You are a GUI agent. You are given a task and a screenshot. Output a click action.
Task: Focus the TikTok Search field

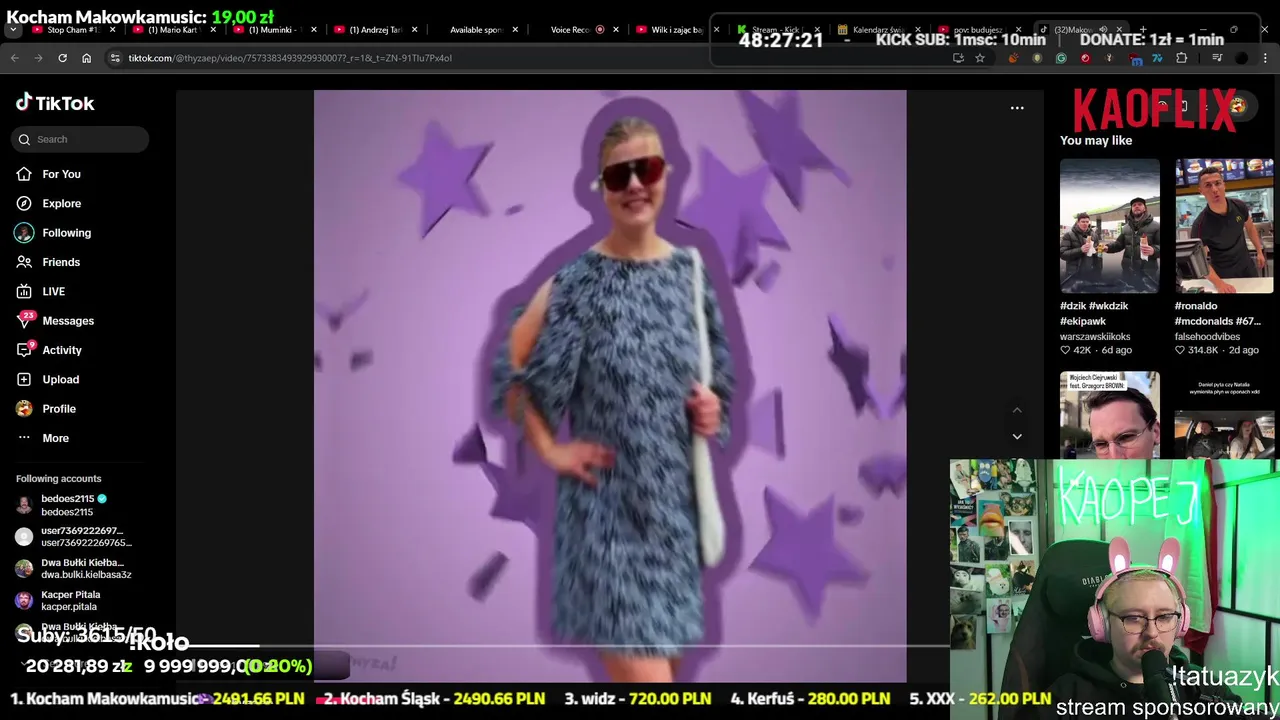point(81,139)
